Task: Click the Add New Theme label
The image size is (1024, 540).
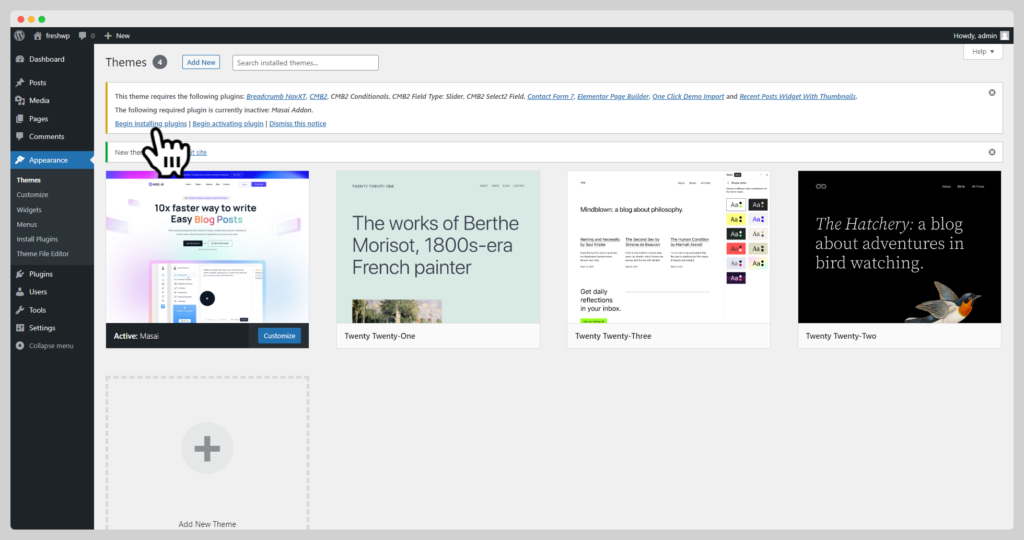Action: pos(207,524)
